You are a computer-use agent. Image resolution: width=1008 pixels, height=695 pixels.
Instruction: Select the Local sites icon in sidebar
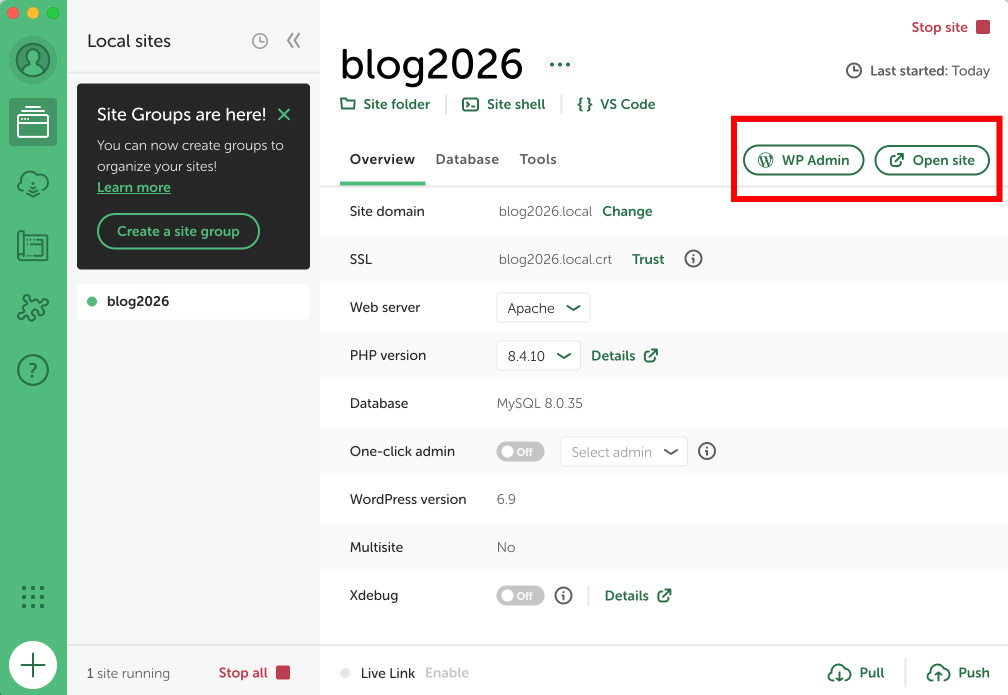pyautogui.click(x=33, y=123)
